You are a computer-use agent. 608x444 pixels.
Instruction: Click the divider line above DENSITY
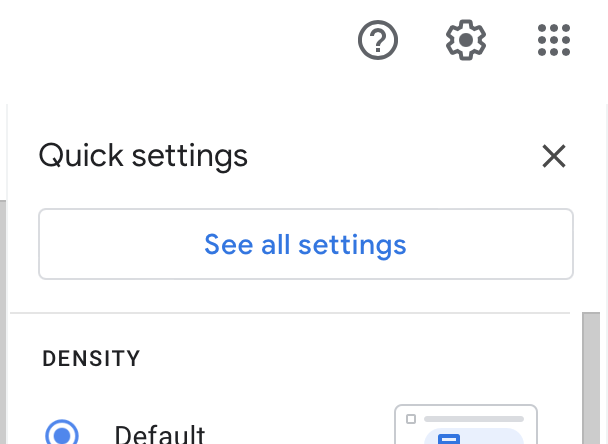pyautogui.click(x=290, y=313)
